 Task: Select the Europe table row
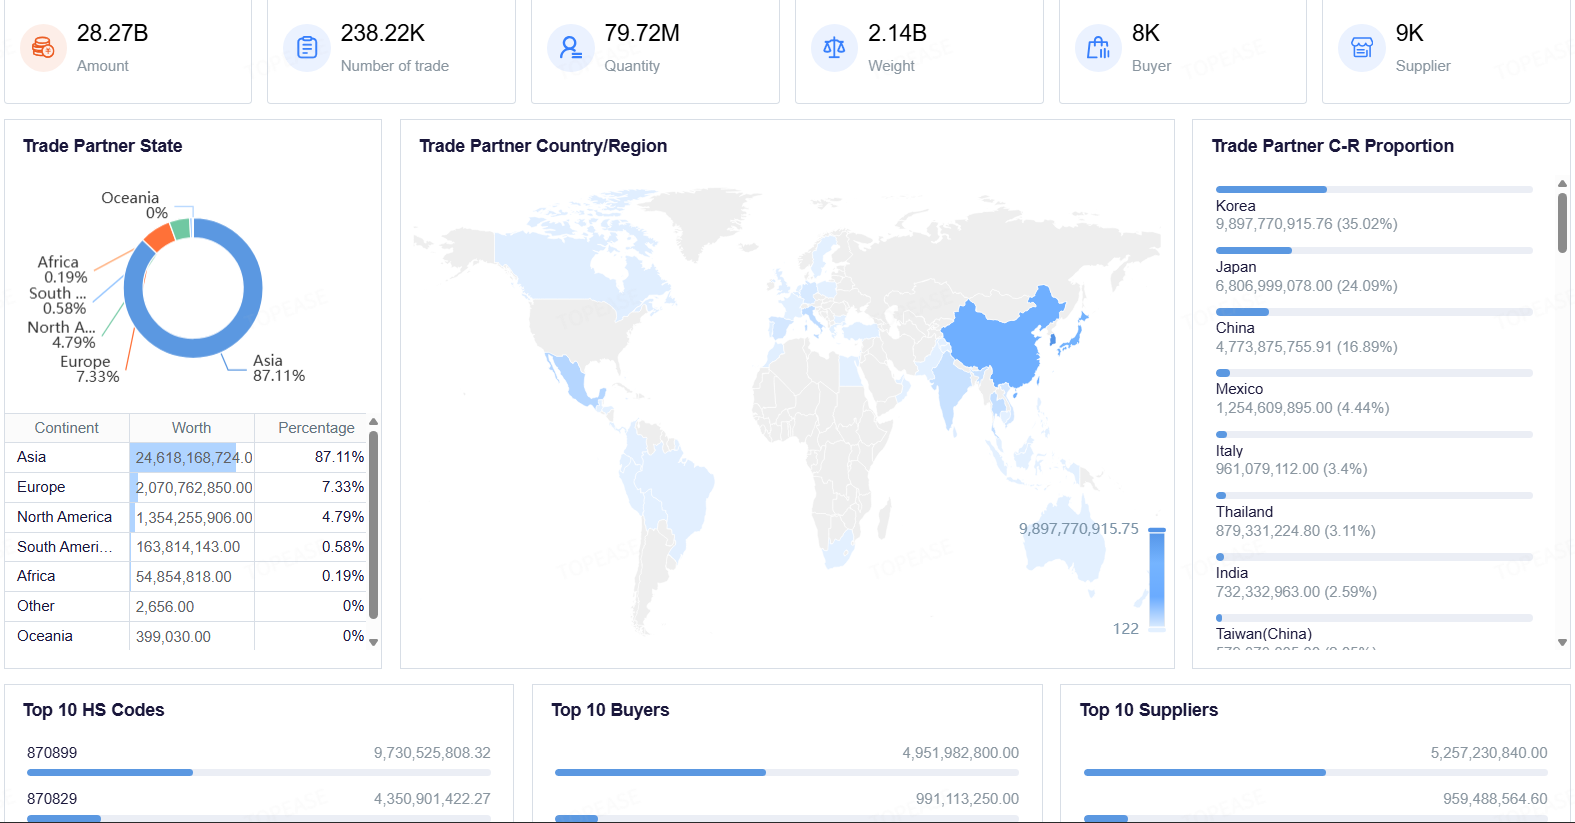[x=187, y=487]
